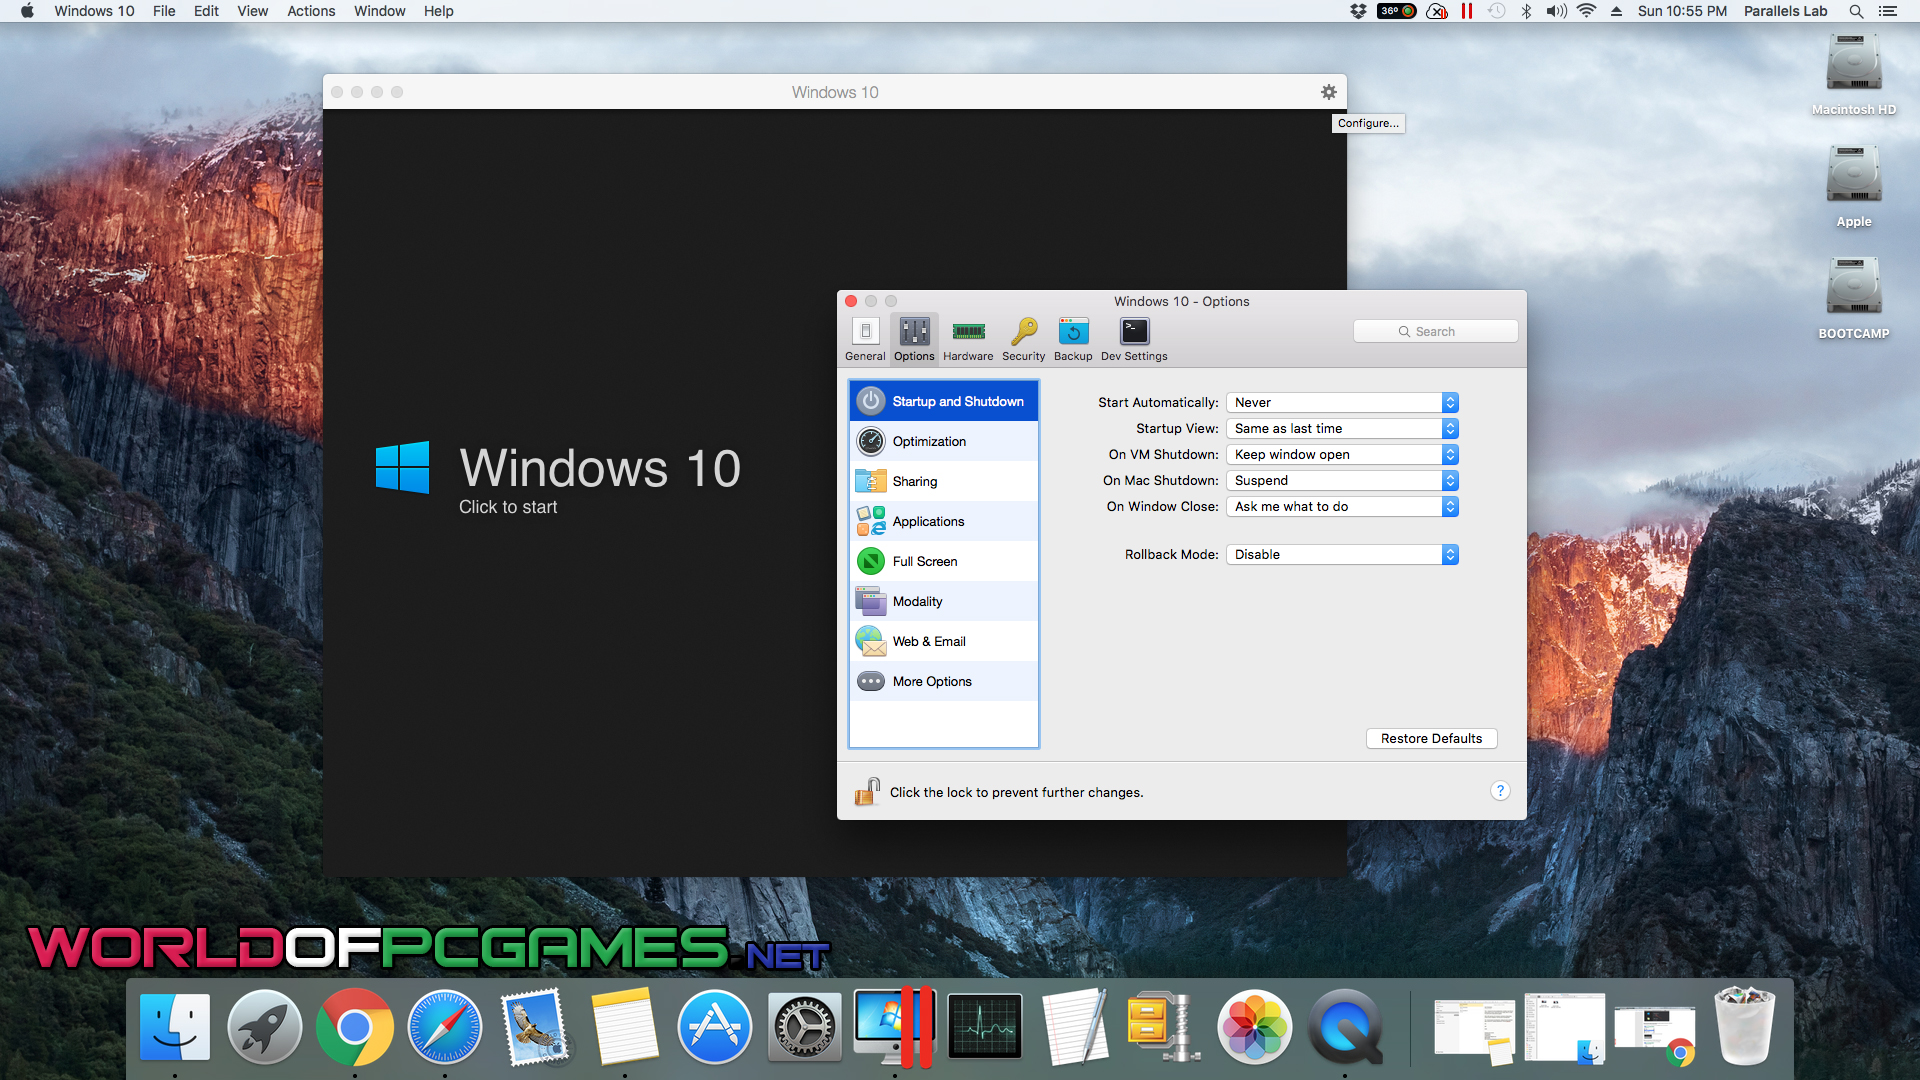Viewport: 1920px width, 1080px height.
Task: Expand the On Mac Shutdown dropdown
Action: tap(1342, 480)
